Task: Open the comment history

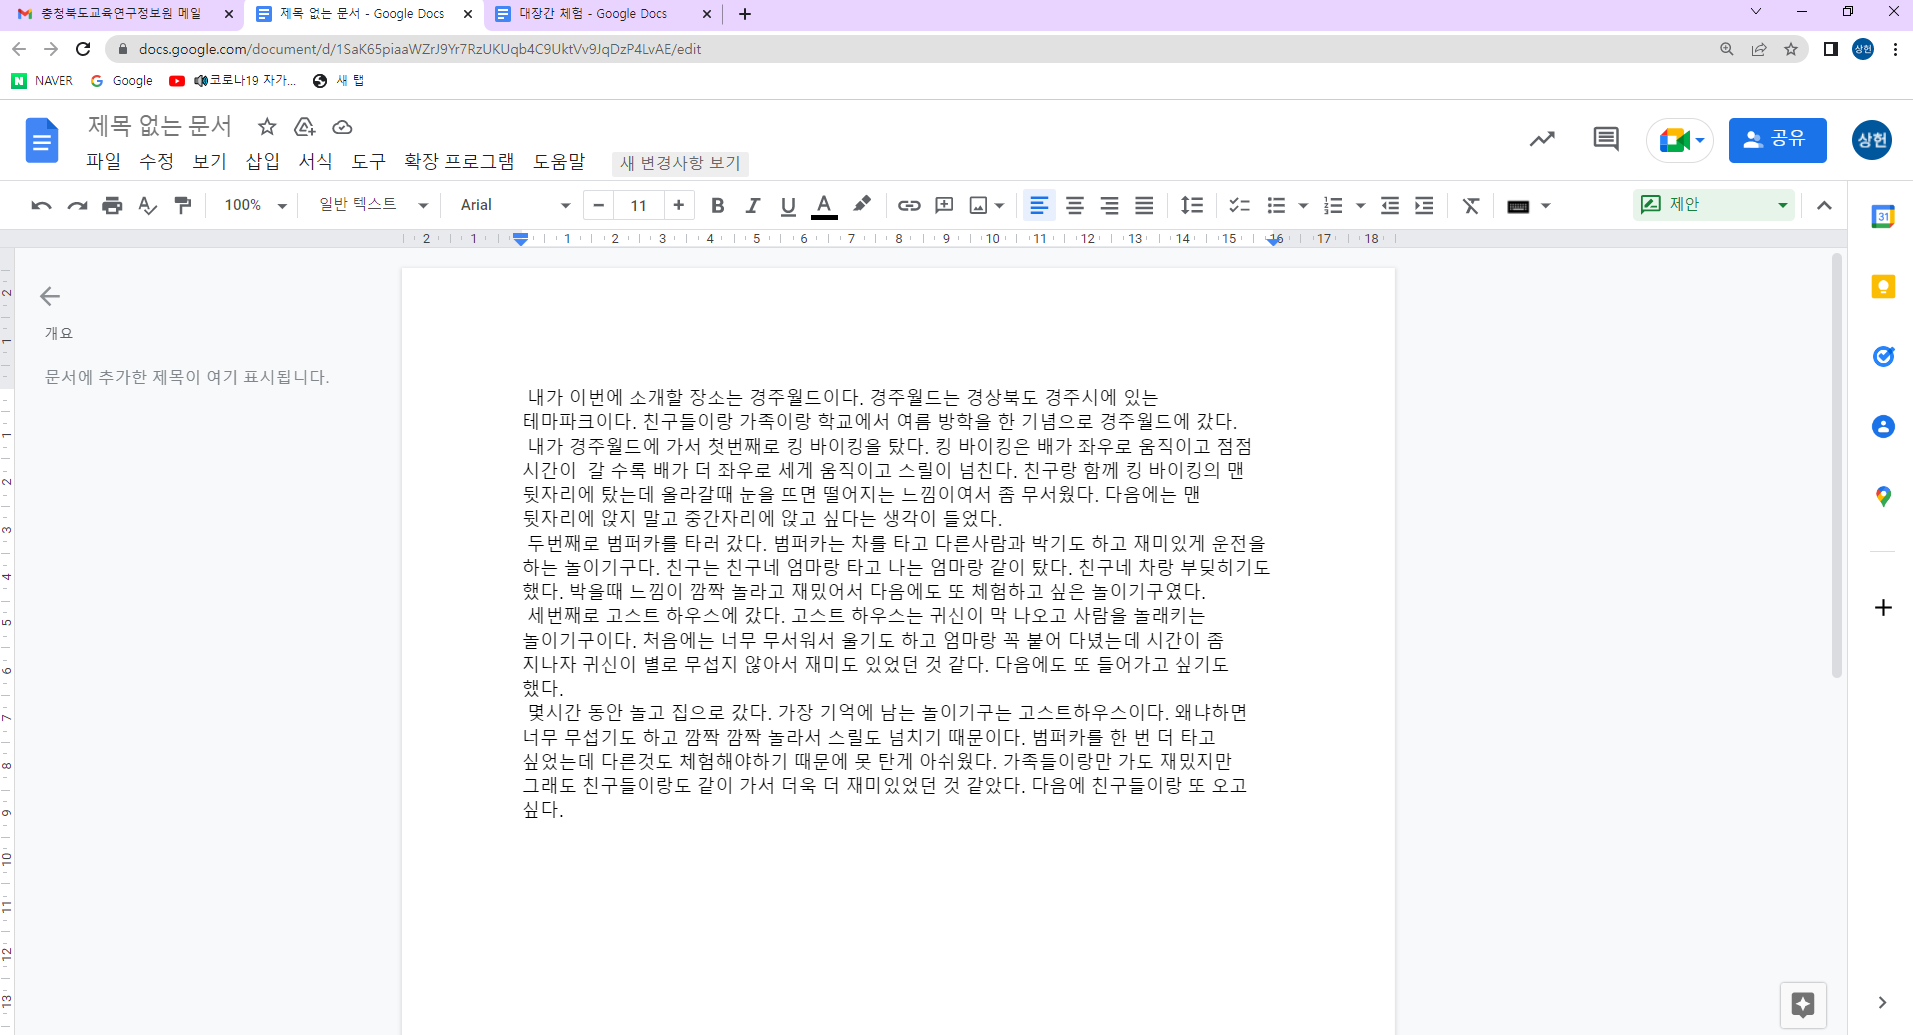Action: click(1606, 140)
